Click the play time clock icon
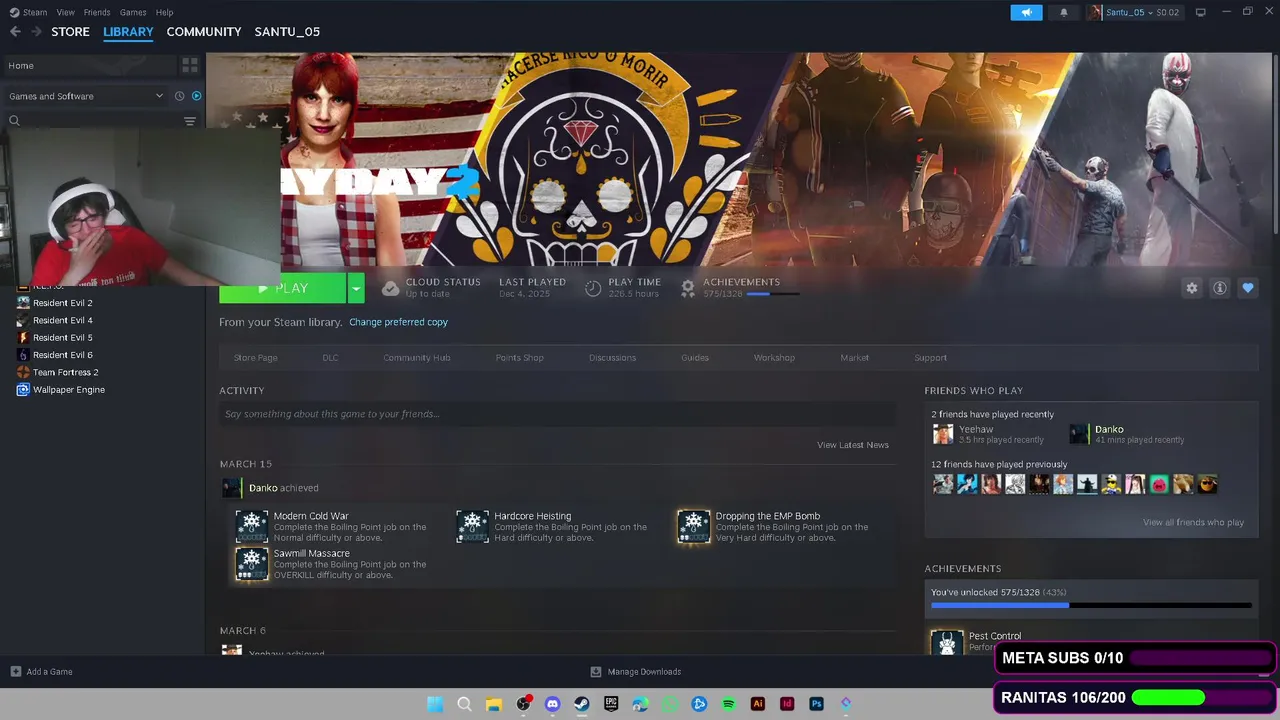1280x720 pixels. click(593, 288)
